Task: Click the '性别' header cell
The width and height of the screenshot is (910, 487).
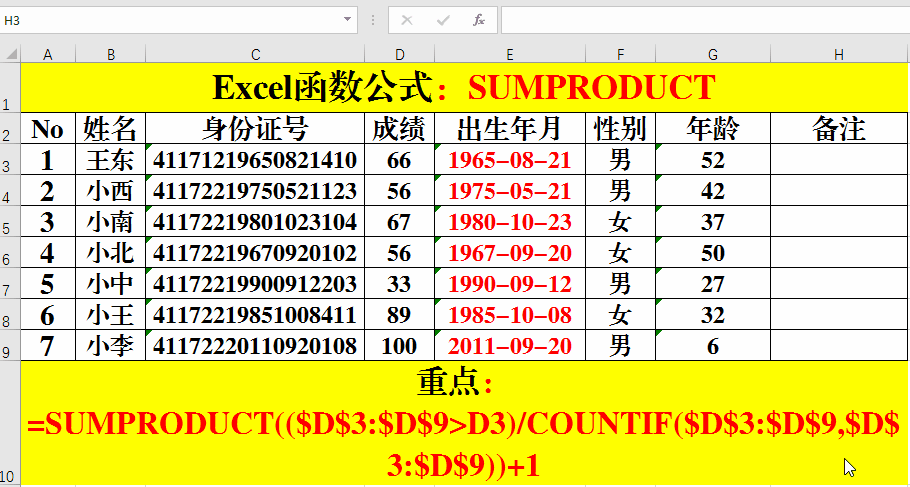Action: coord(620,128)
